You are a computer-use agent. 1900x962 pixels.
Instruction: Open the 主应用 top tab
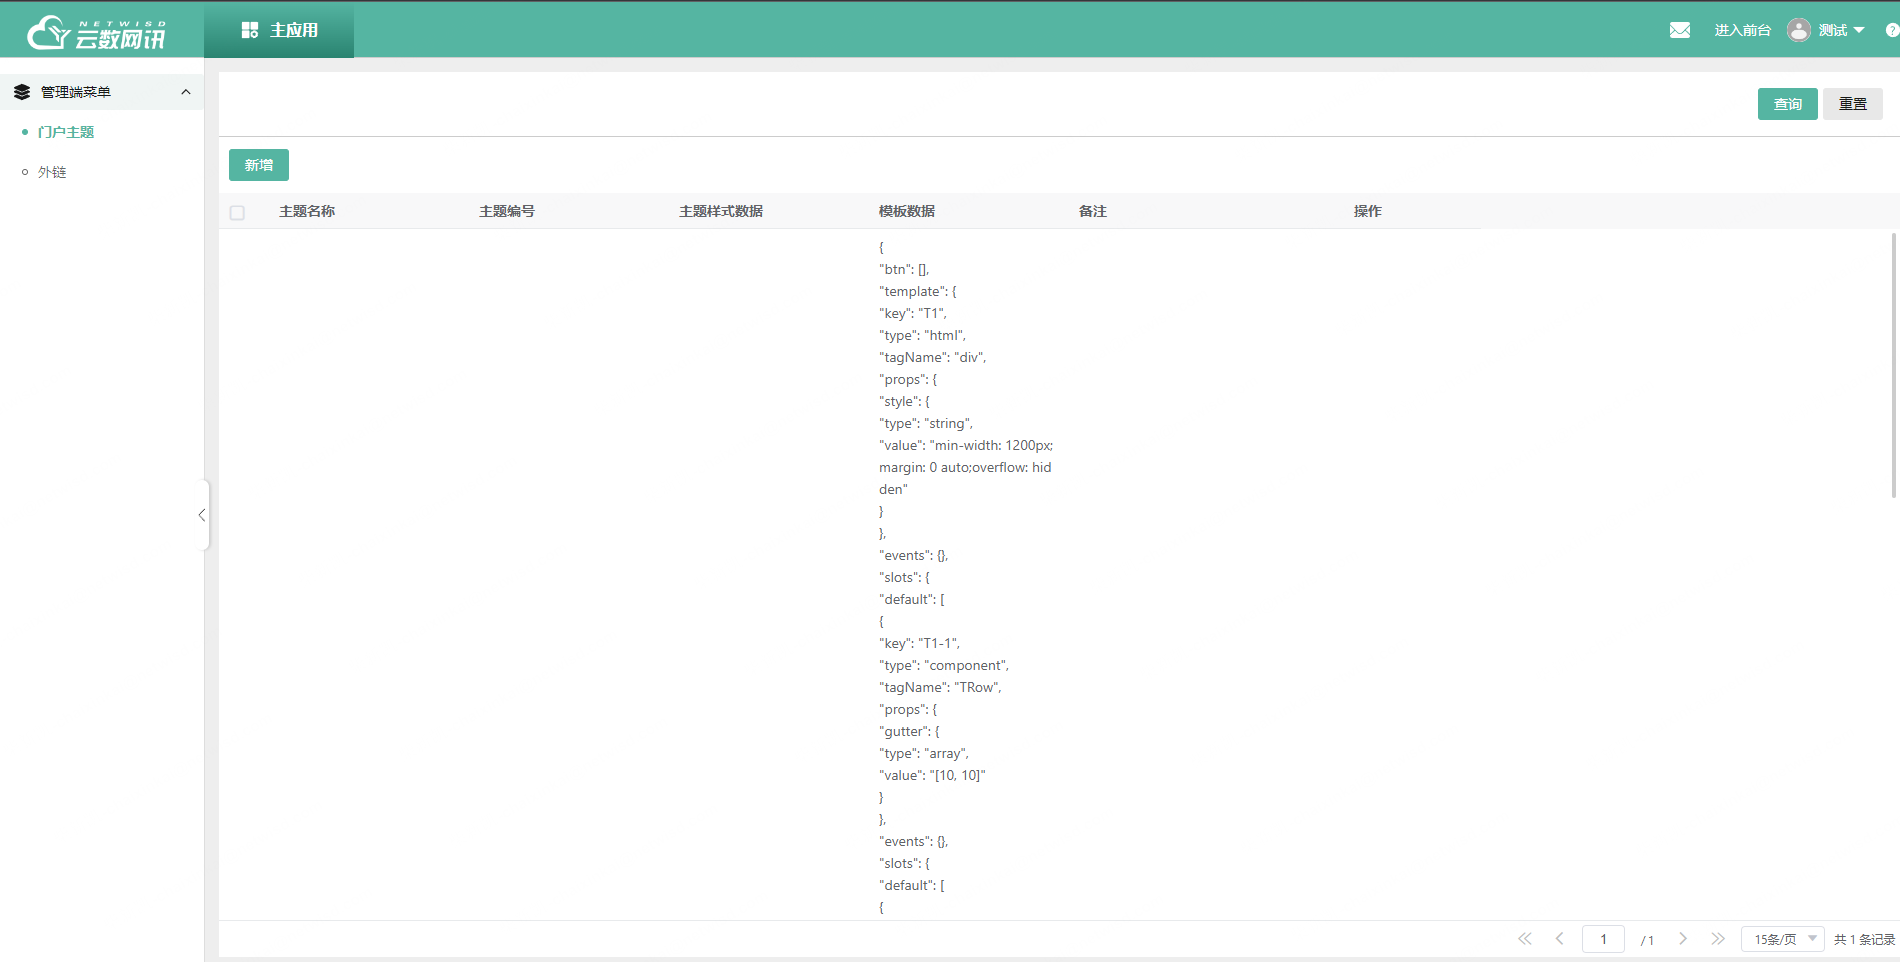(279, 30)
